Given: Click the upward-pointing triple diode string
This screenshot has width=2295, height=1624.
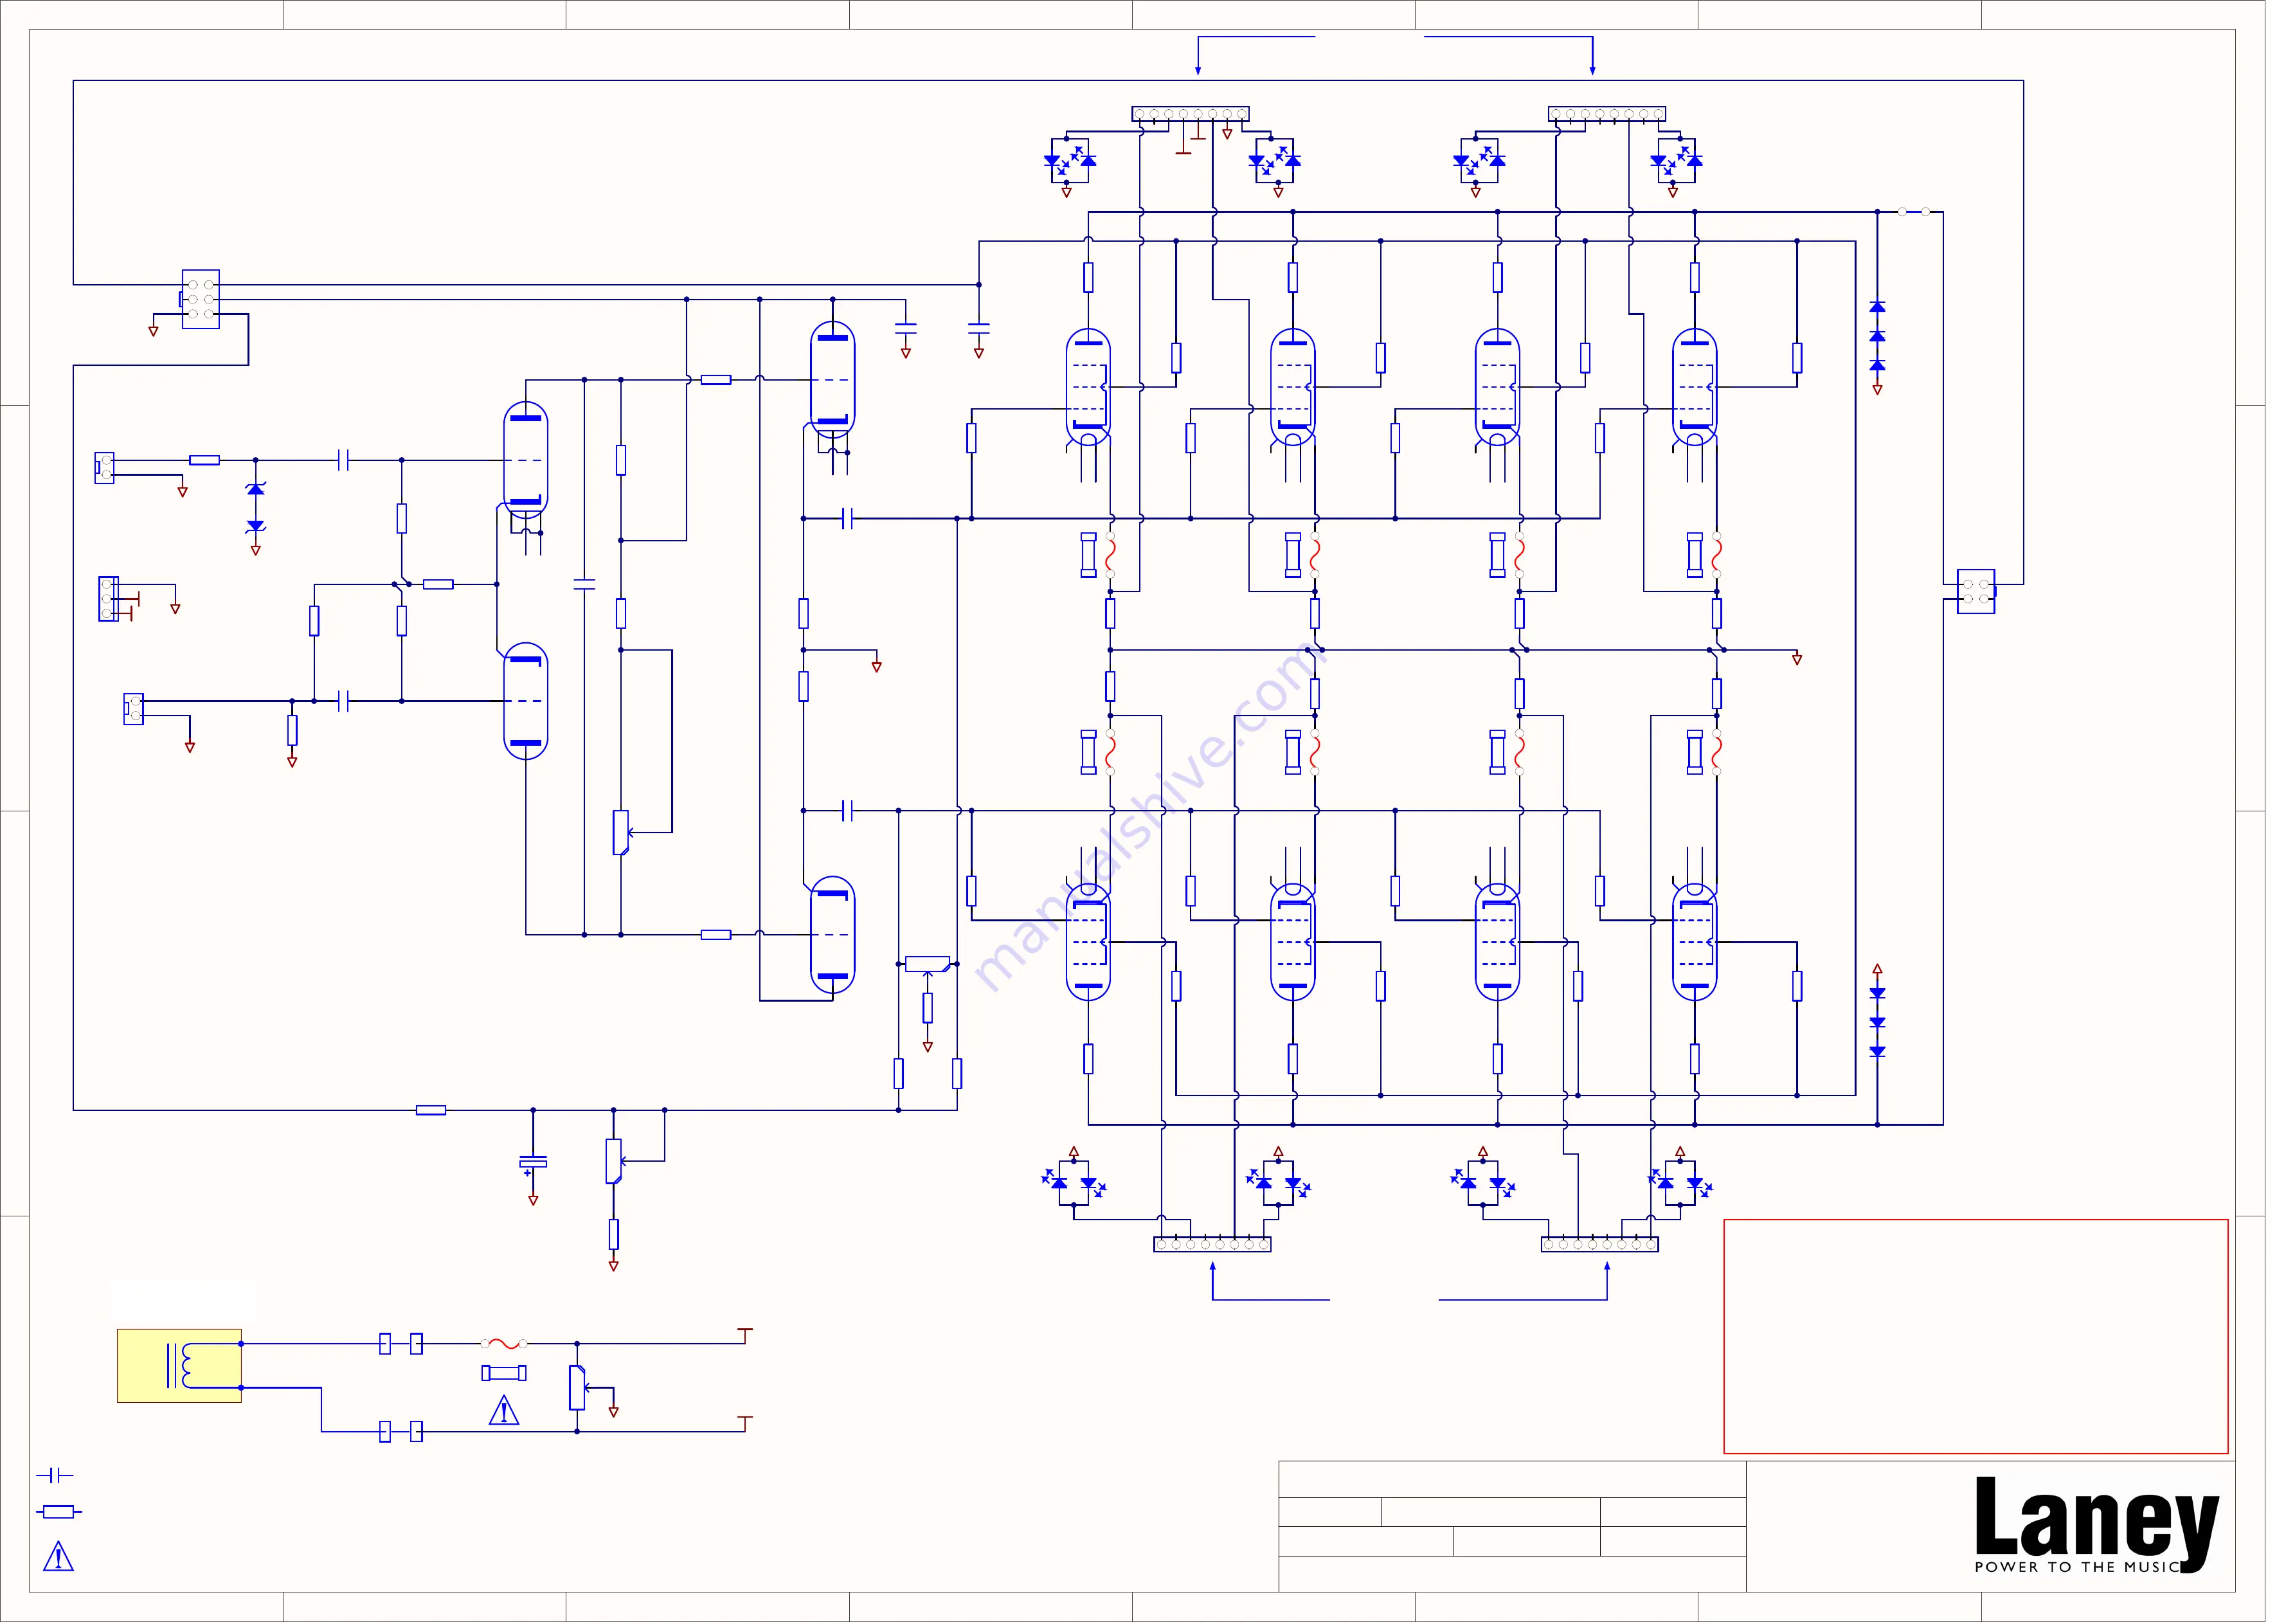Looking at the screenshot, I should pos(1877,336).
